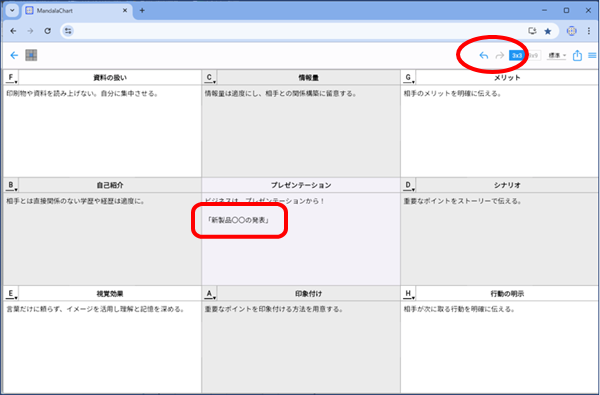Click text 相手とは直接関係のない学歴や経歴は適度に。
The height and width of the screenshot is (395, 600).
pyautogui.click(x=75, y=201)
